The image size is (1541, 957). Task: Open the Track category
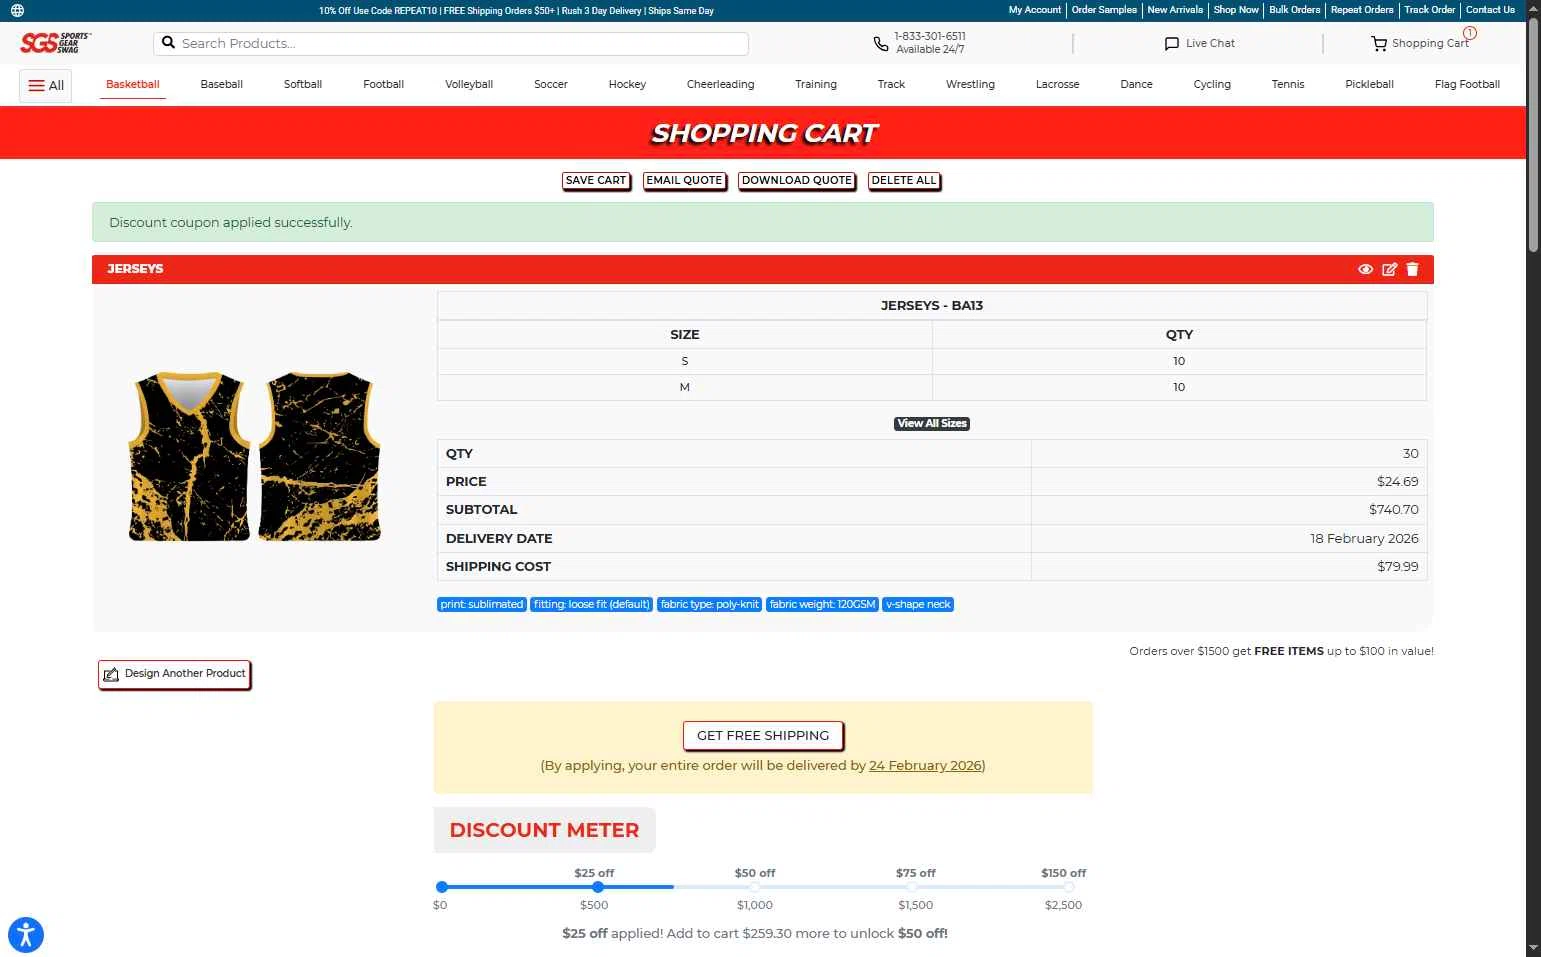[x=891, y=84]
